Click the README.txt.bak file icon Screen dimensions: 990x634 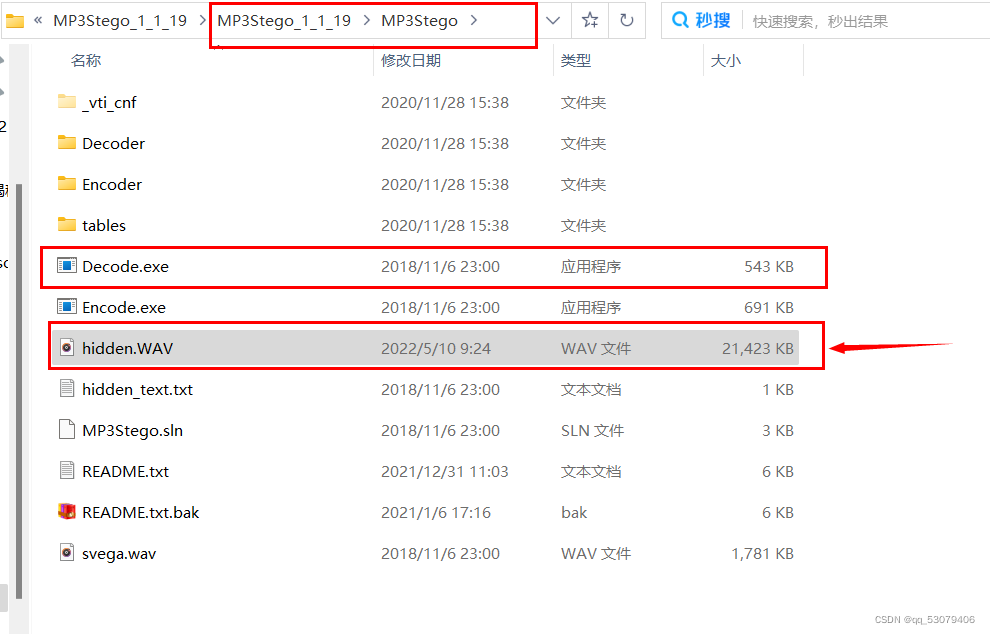point(67,511)
